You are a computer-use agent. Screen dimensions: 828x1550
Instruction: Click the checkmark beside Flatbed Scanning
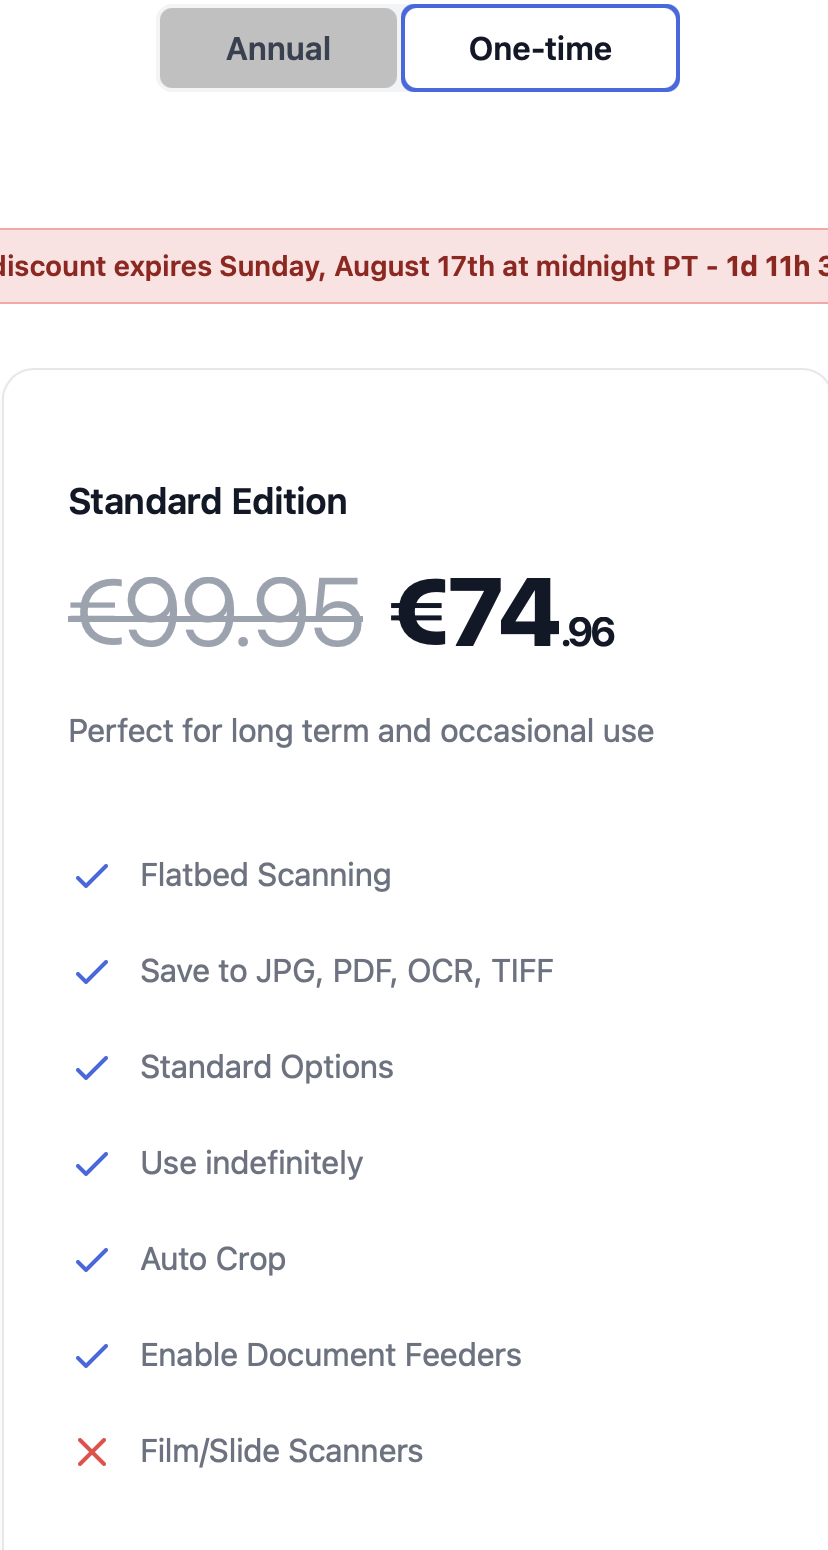[92, 876]
